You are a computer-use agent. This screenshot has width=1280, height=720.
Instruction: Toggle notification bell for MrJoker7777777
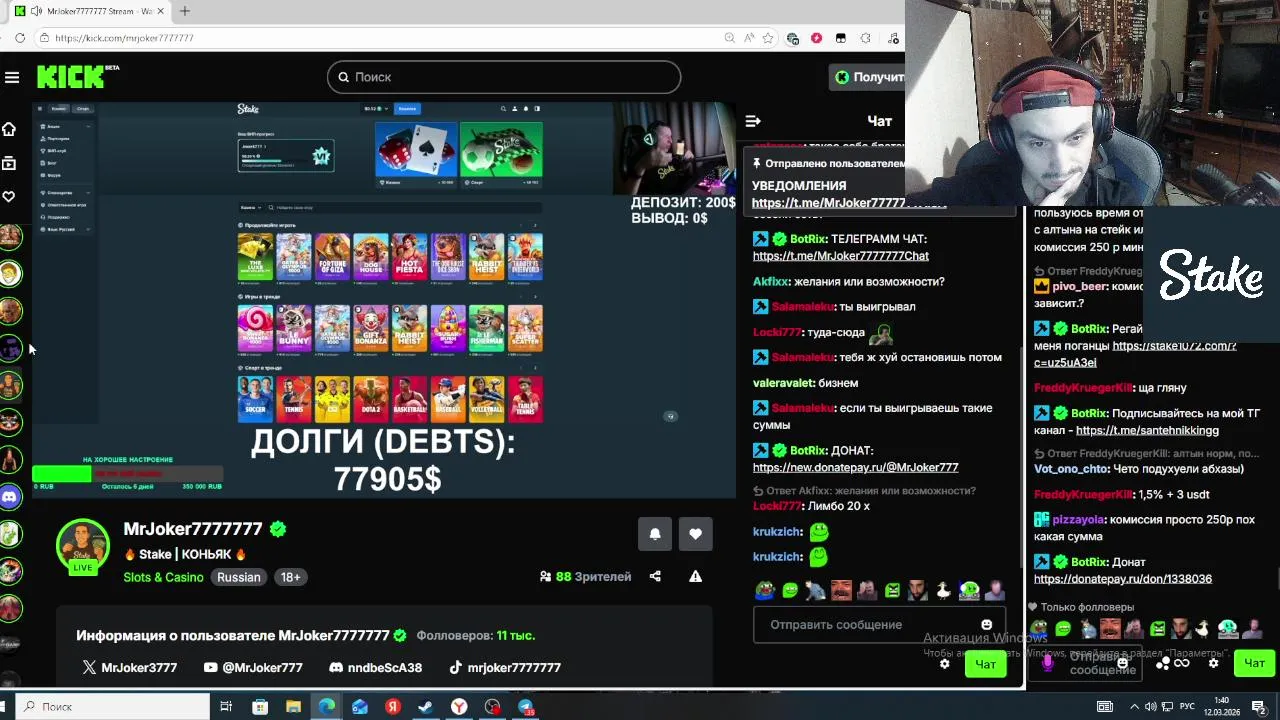[x=655, y=534]
